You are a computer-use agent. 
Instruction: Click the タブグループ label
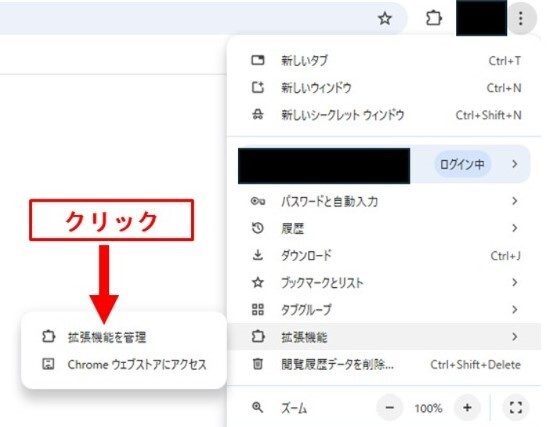click(306, 310)
